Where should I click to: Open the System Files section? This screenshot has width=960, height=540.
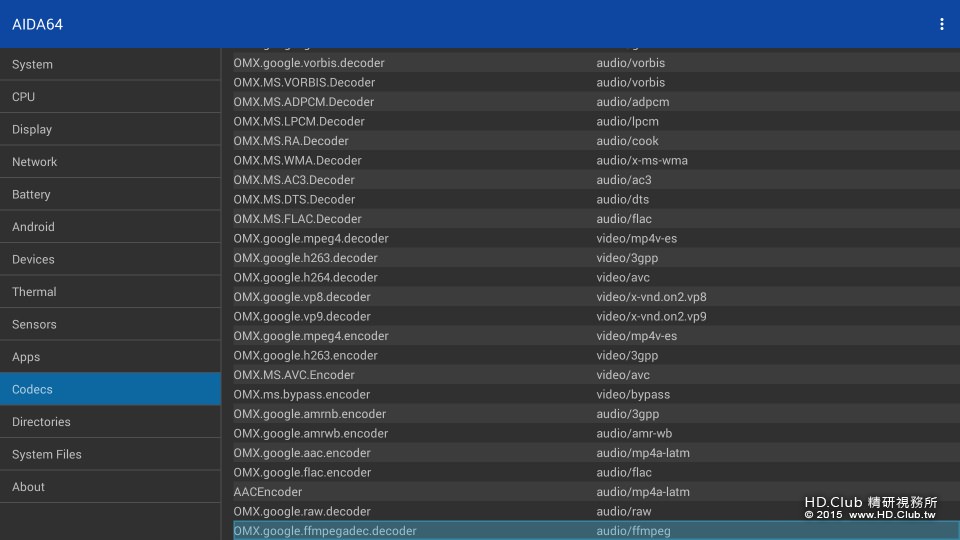pos(110,454)
